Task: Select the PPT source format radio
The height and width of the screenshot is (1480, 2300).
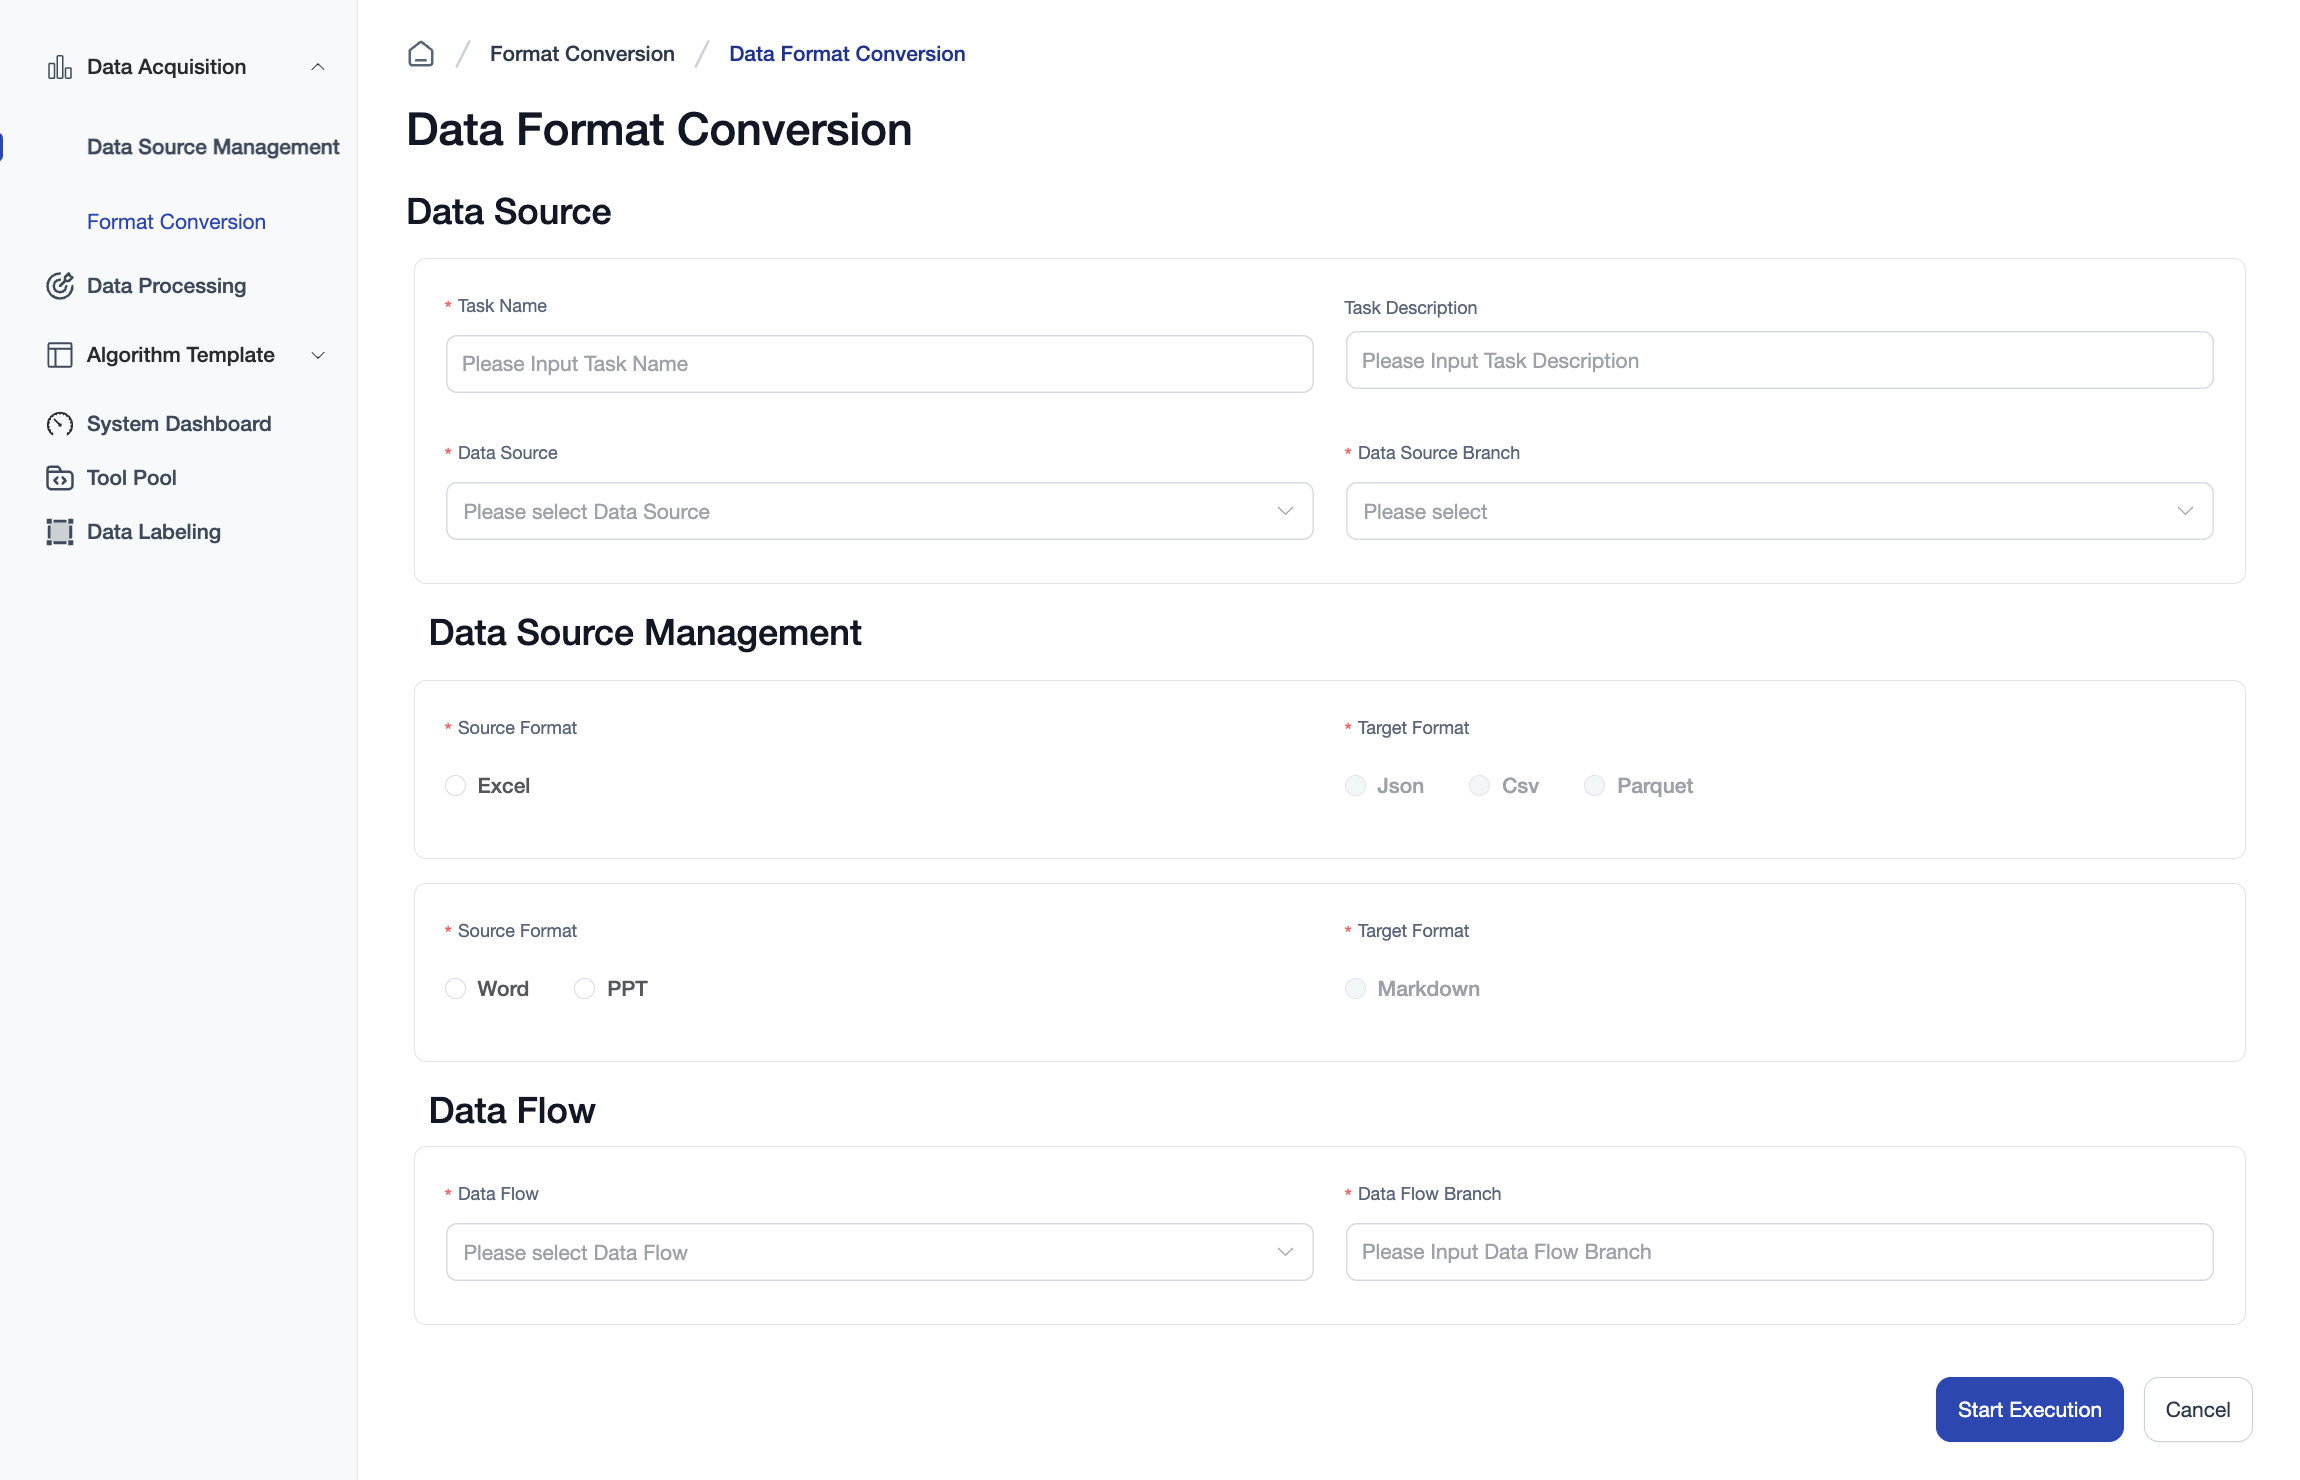Action: 585,989
